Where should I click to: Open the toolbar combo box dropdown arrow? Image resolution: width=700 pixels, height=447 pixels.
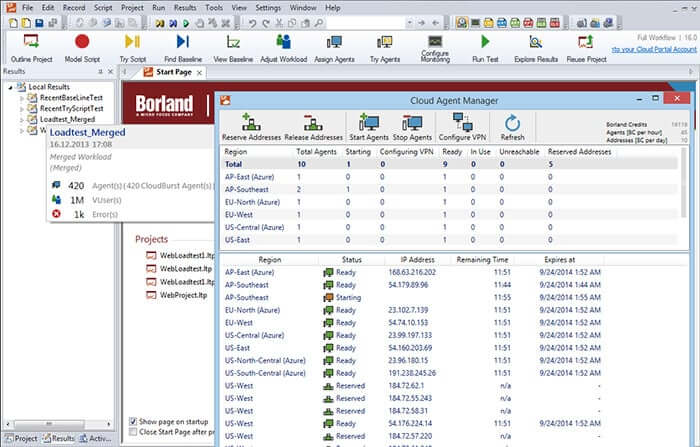409,23
